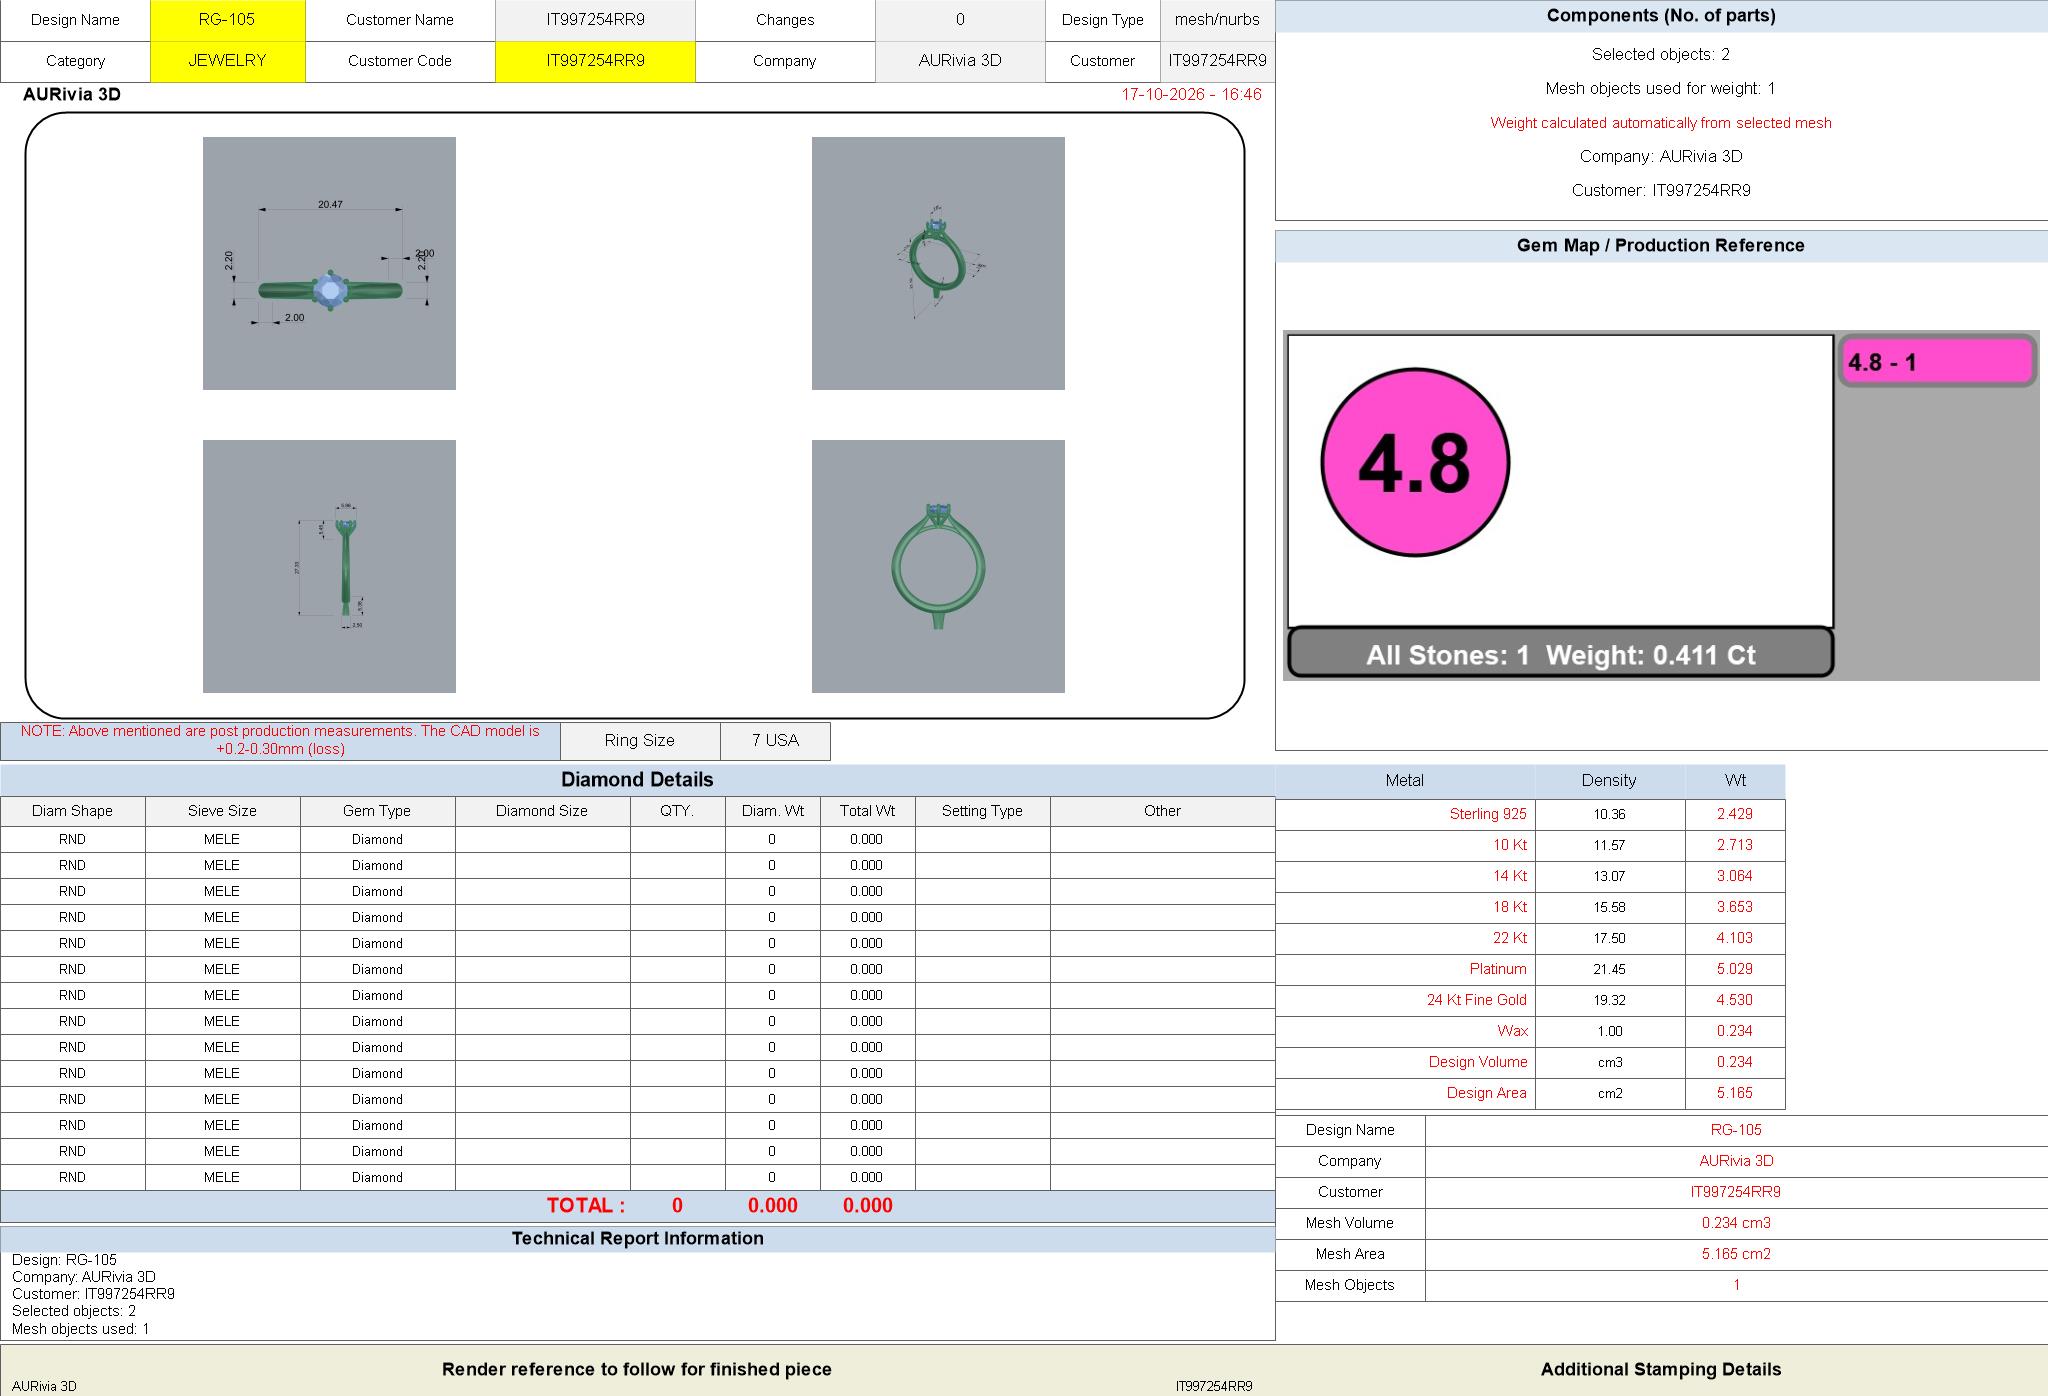Select the 10 Kt metal label

point(1510,845)
